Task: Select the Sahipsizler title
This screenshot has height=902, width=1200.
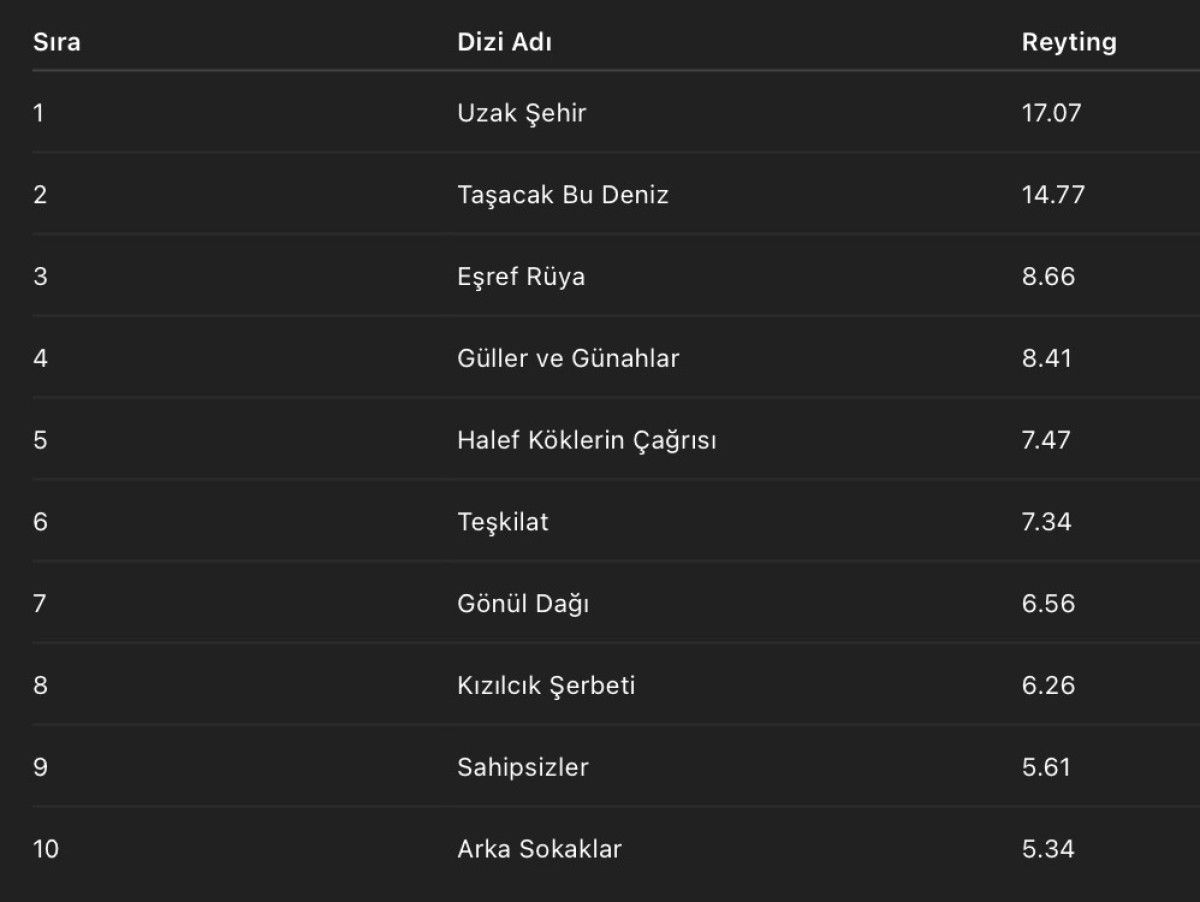Action: 522,768
